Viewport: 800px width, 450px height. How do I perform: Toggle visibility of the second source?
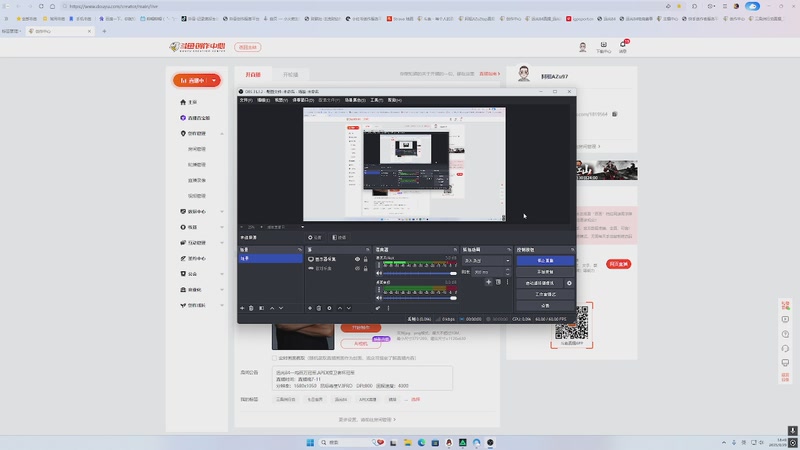(x=357, y=268)
